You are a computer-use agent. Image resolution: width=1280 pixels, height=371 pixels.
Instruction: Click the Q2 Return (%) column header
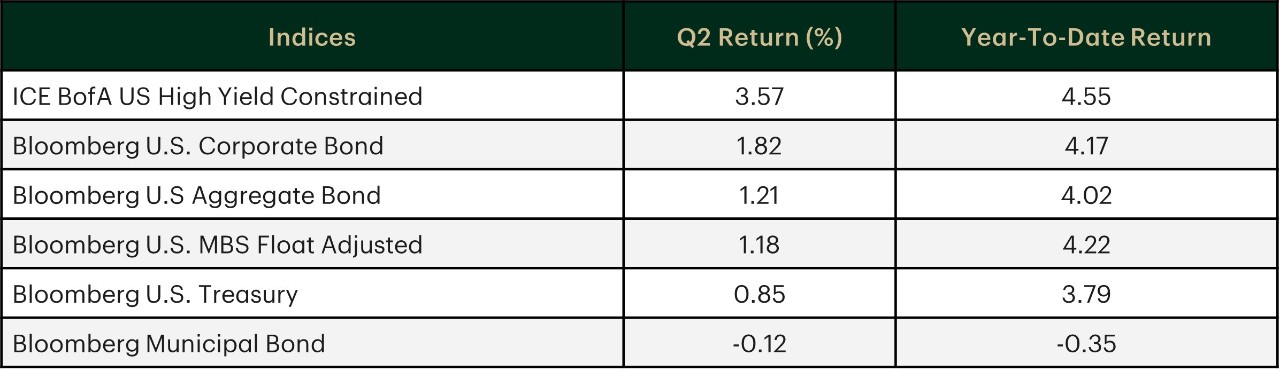coord(760,38)
